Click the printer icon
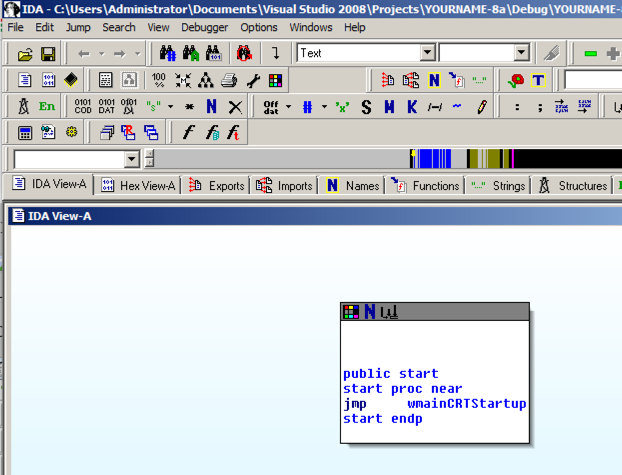622x475 pixels. [229, 81]
